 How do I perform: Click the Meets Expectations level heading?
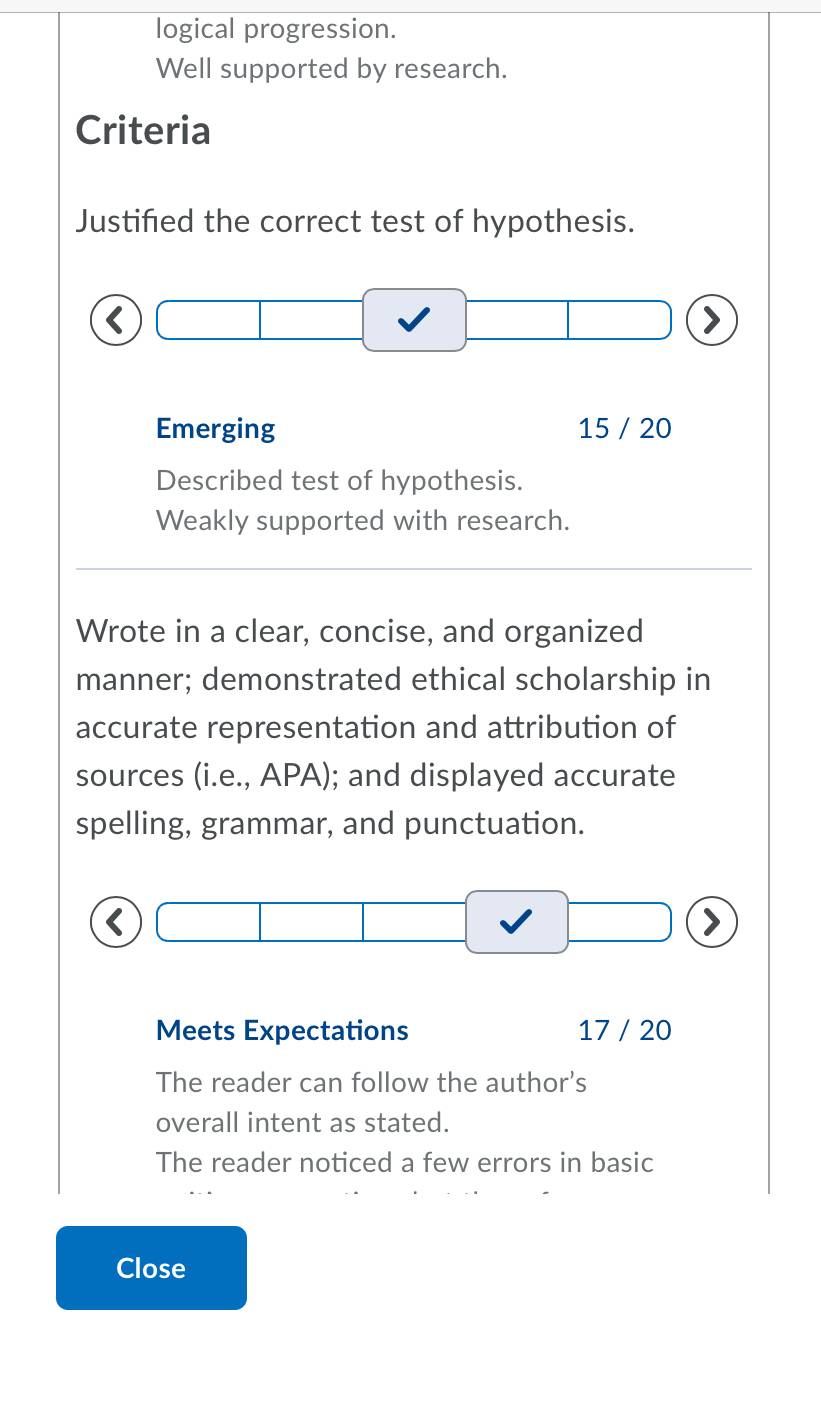282,1031
